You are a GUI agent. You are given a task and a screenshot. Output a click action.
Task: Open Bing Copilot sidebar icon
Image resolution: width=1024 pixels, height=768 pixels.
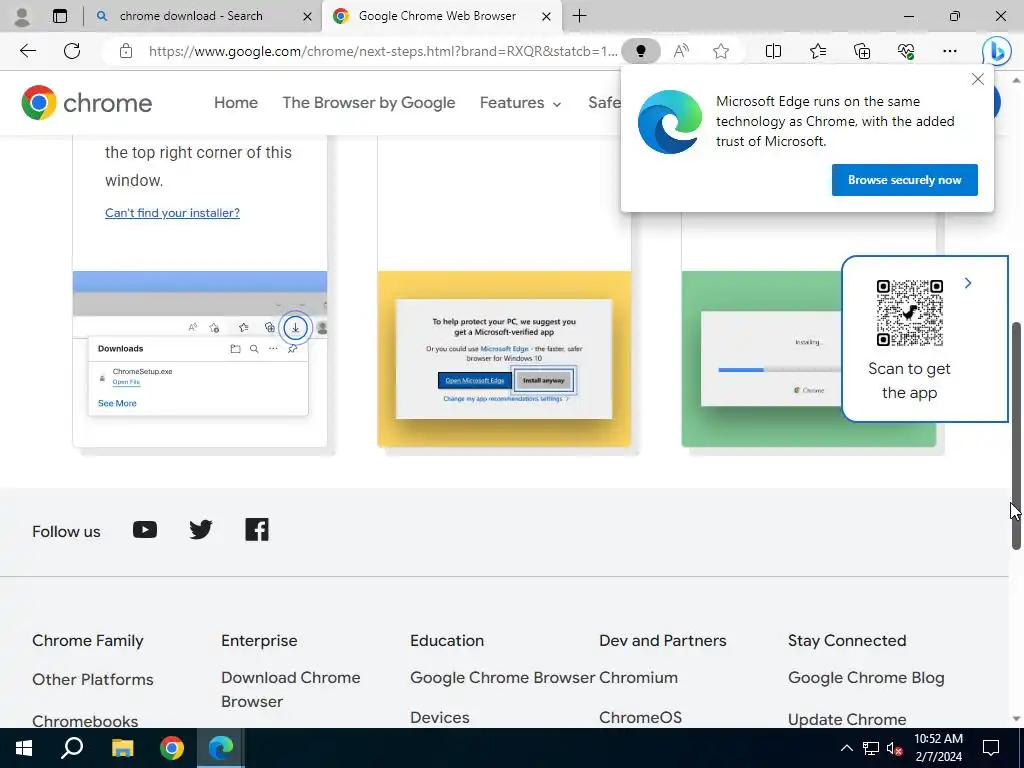(x=997, y=51)
